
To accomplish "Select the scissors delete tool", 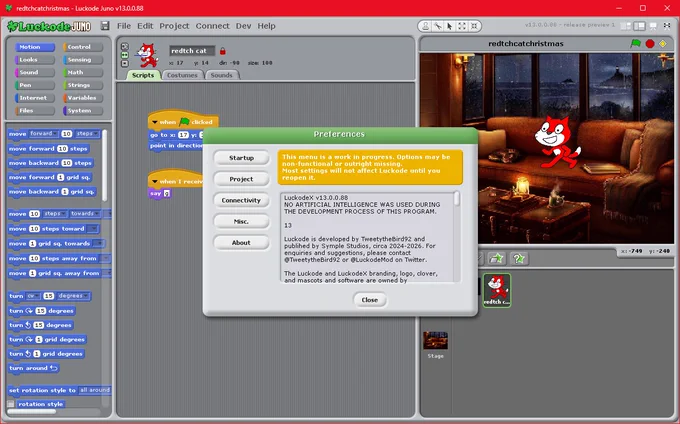I will click(x=438, y=26).
